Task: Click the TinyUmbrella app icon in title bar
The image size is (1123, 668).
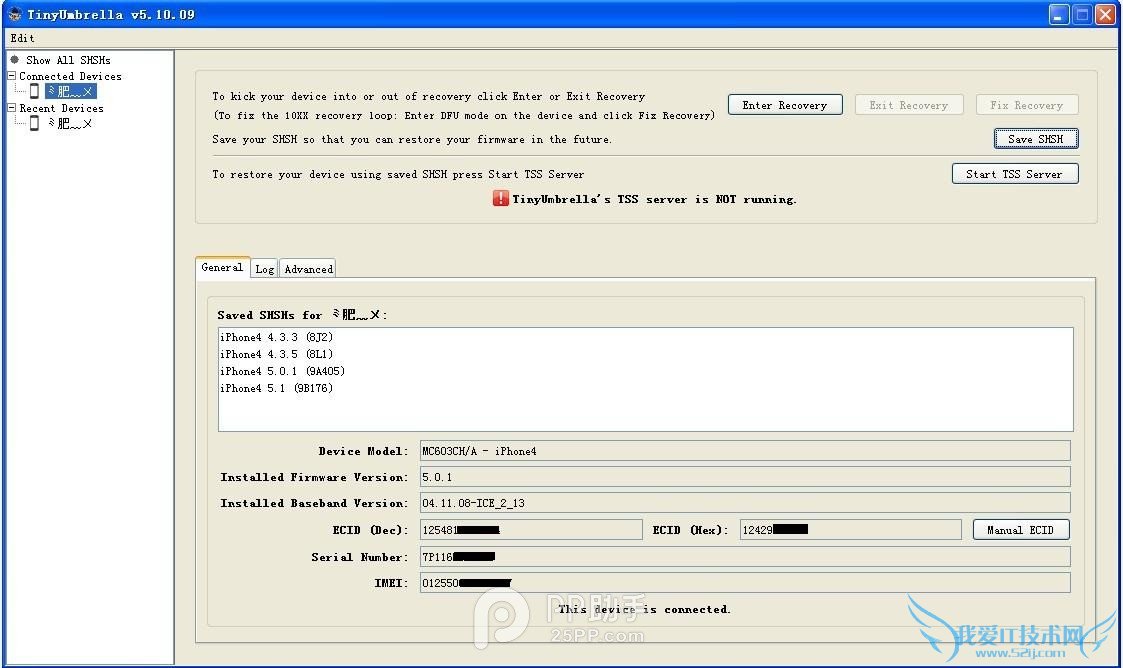Action: 14,14
